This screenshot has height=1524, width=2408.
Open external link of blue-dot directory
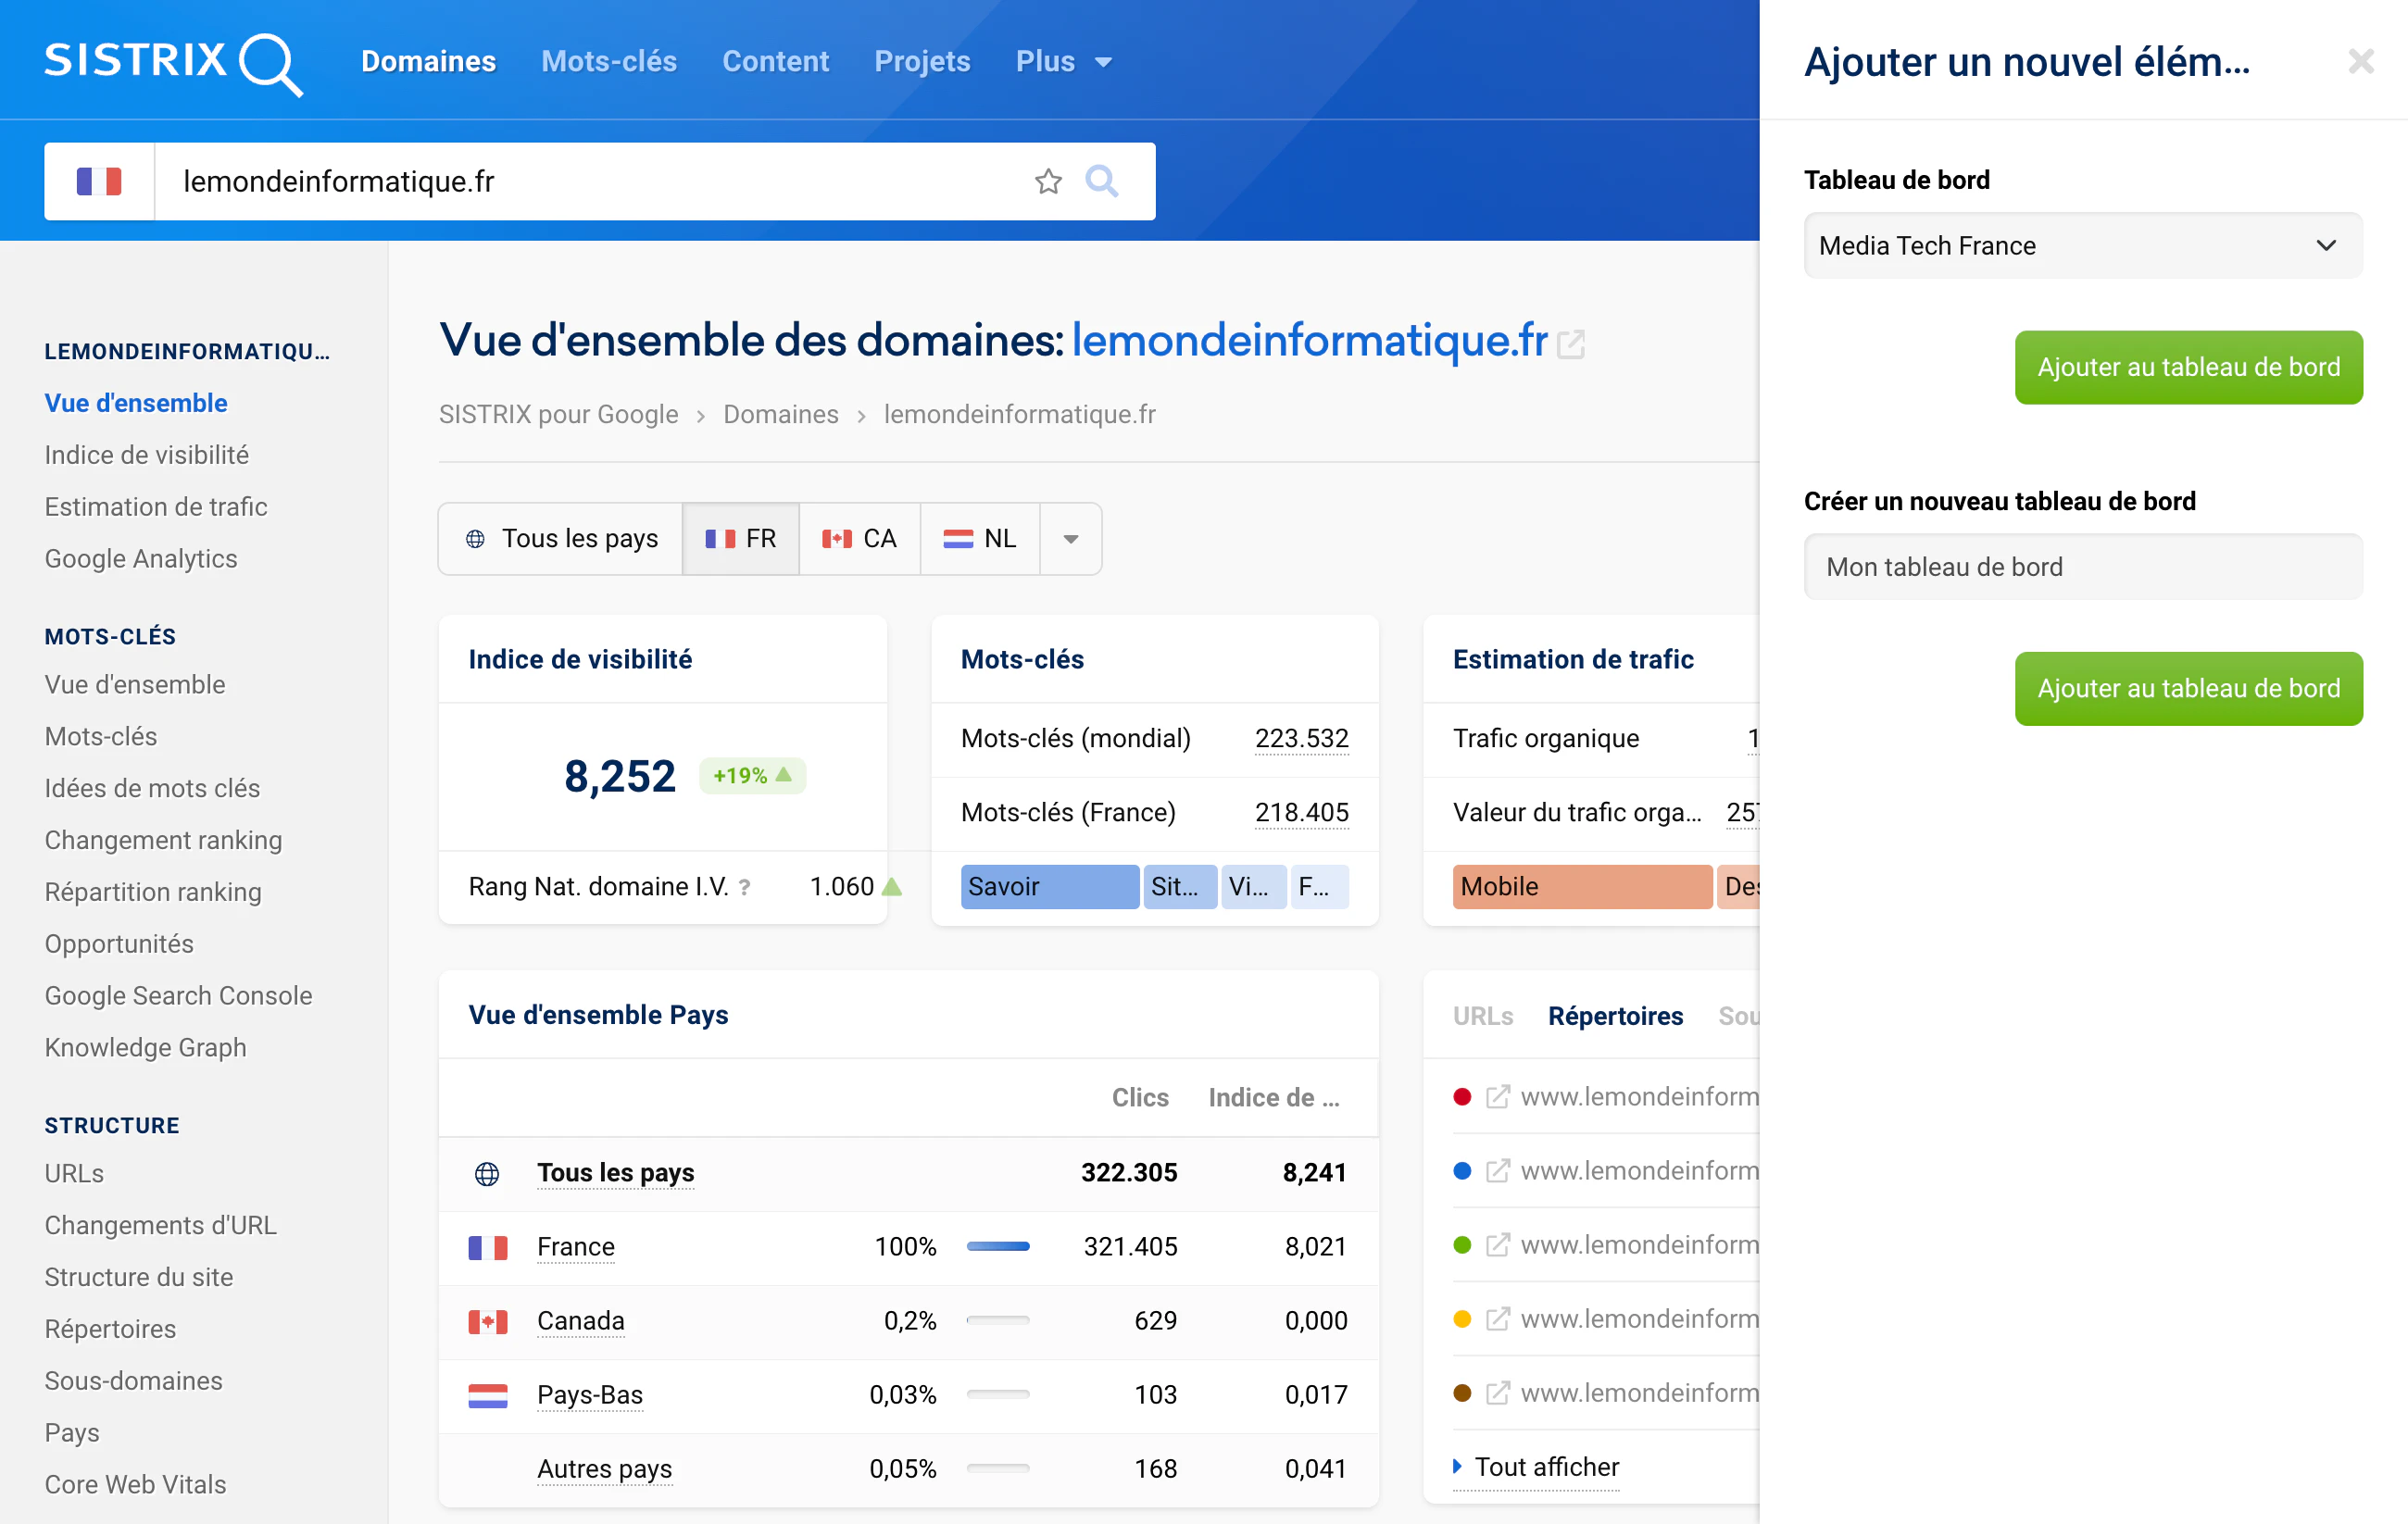[1497, 1171]
